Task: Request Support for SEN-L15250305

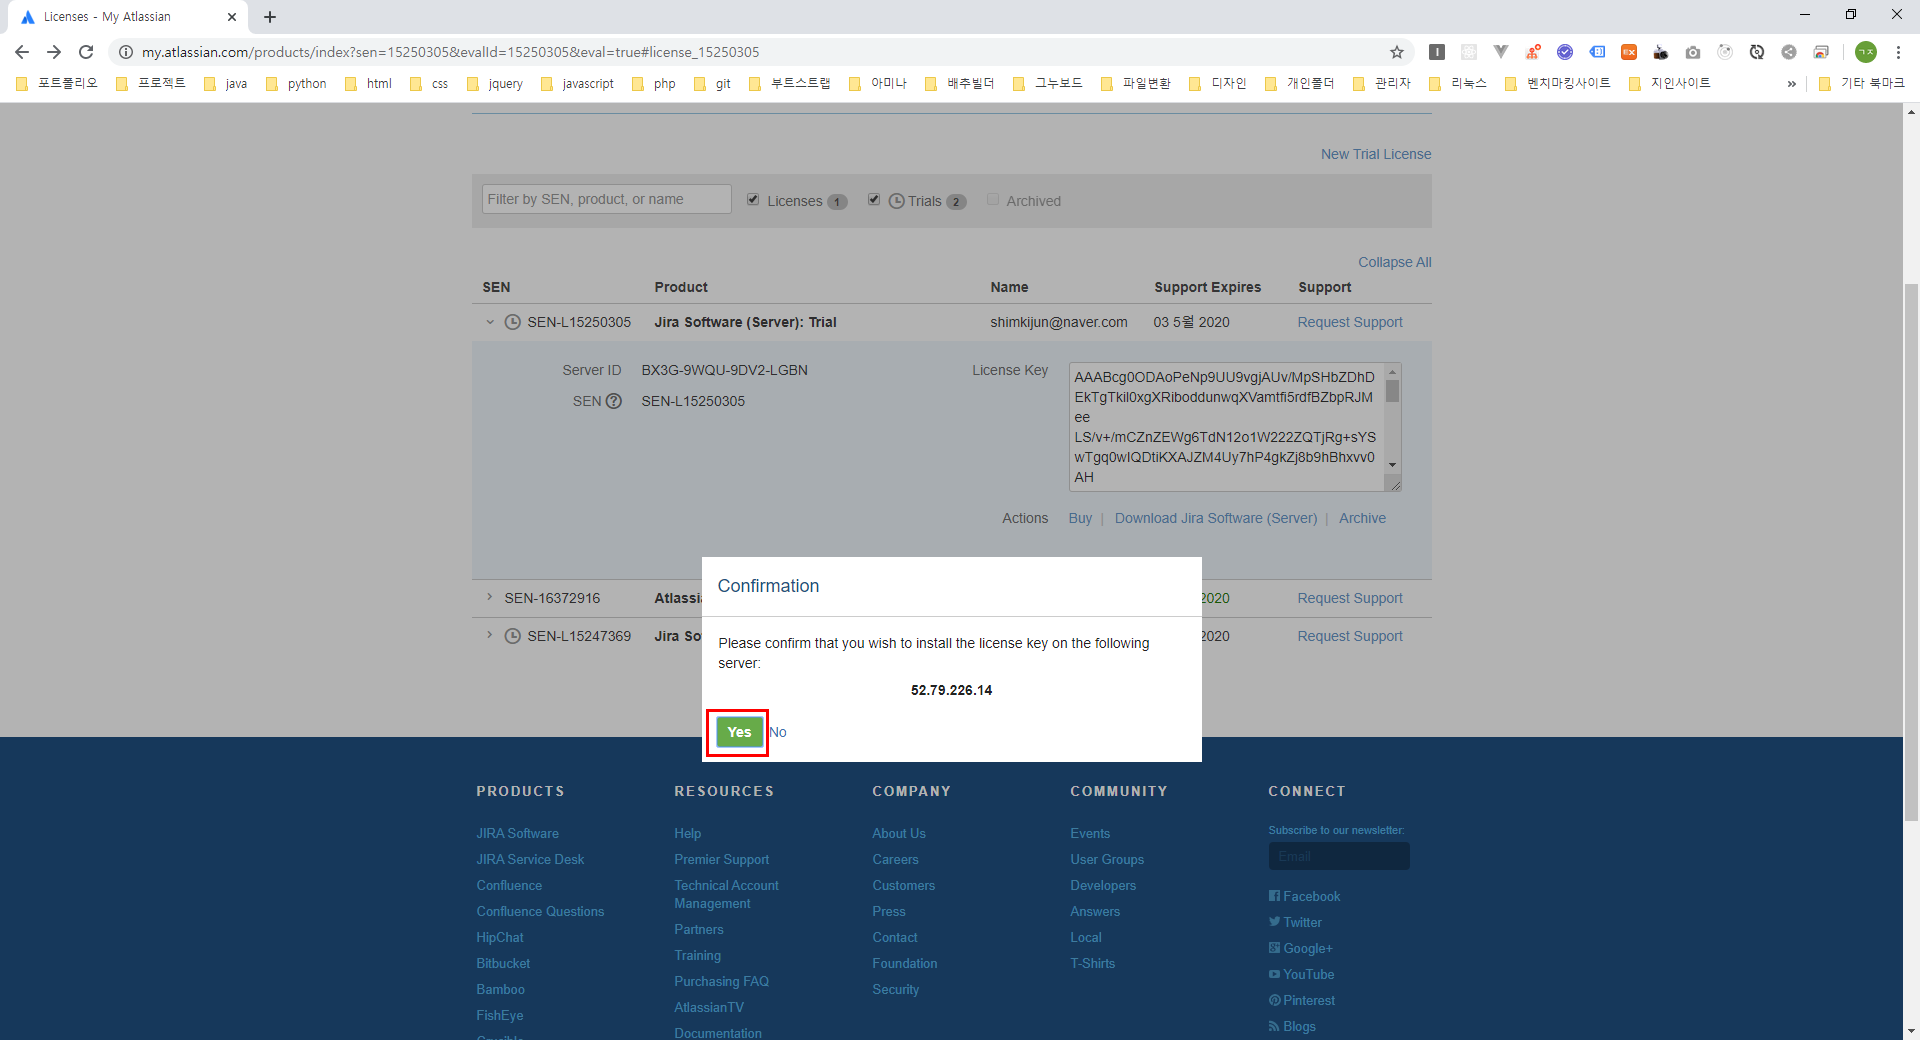Action: click(1350, 322)
